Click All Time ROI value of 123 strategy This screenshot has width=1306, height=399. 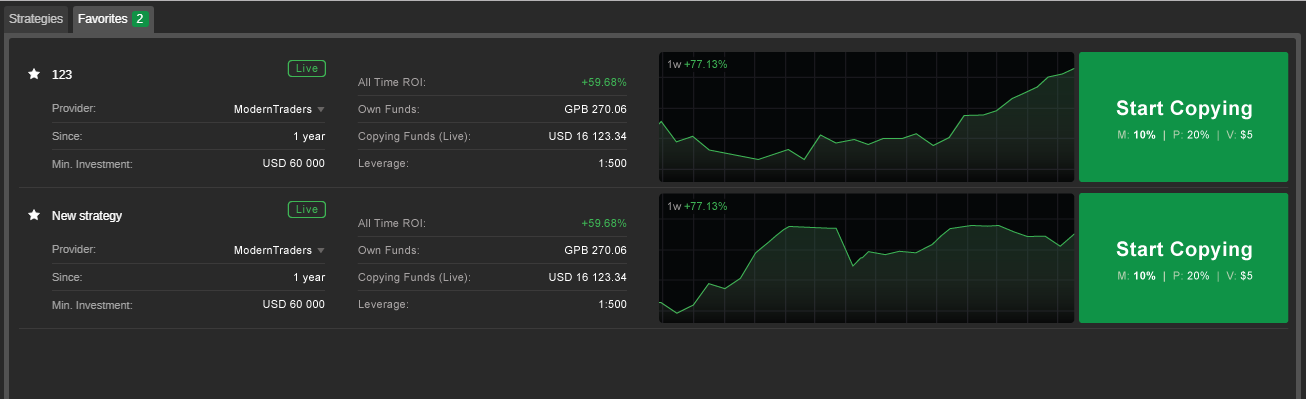(x=603, y=82)
